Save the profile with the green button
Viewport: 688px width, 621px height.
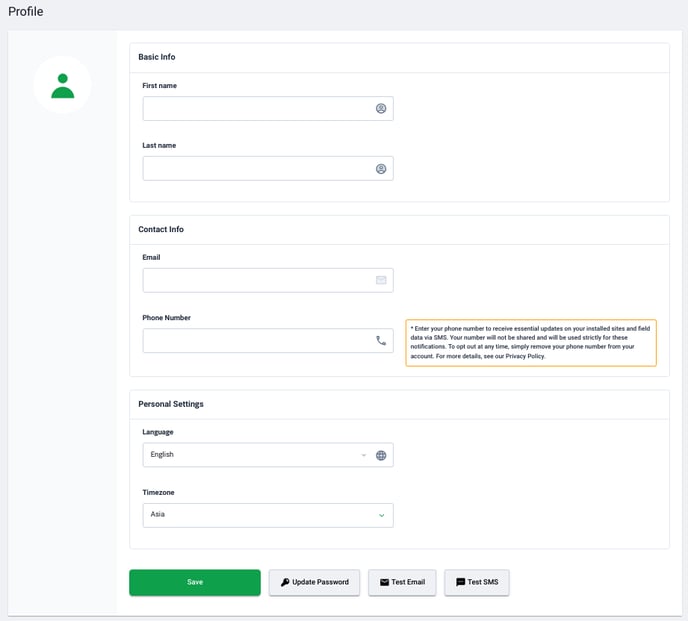point(195,582)
